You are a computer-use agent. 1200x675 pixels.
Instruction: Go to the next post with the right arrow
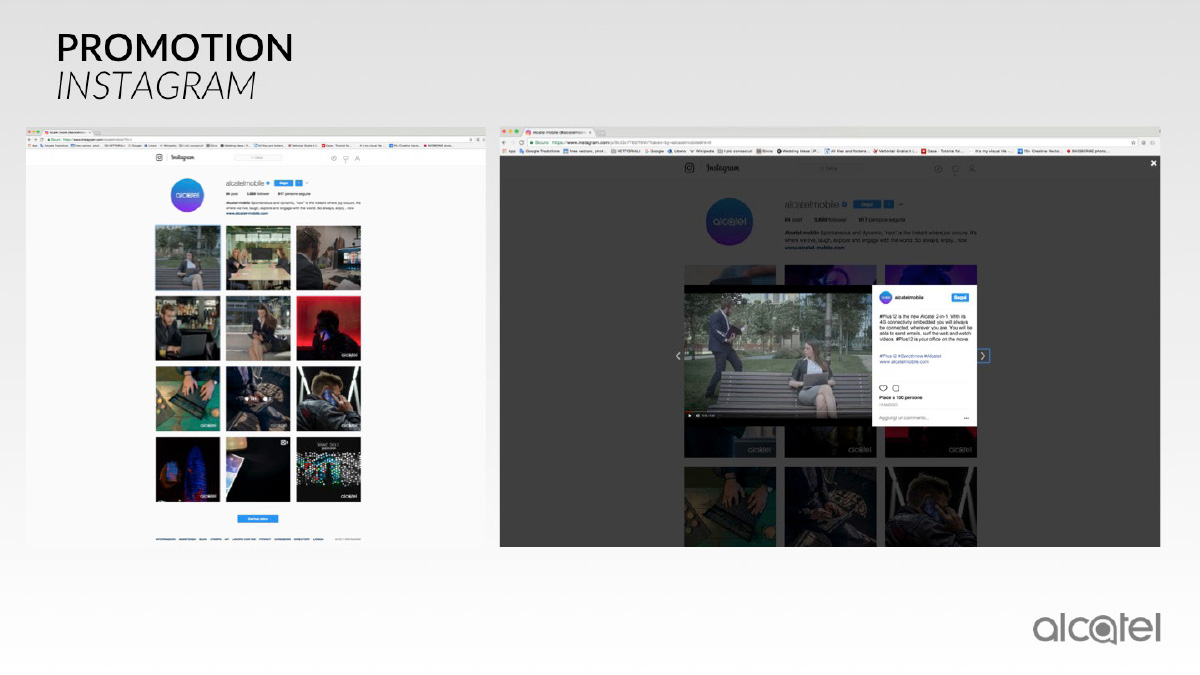point(983,356)
